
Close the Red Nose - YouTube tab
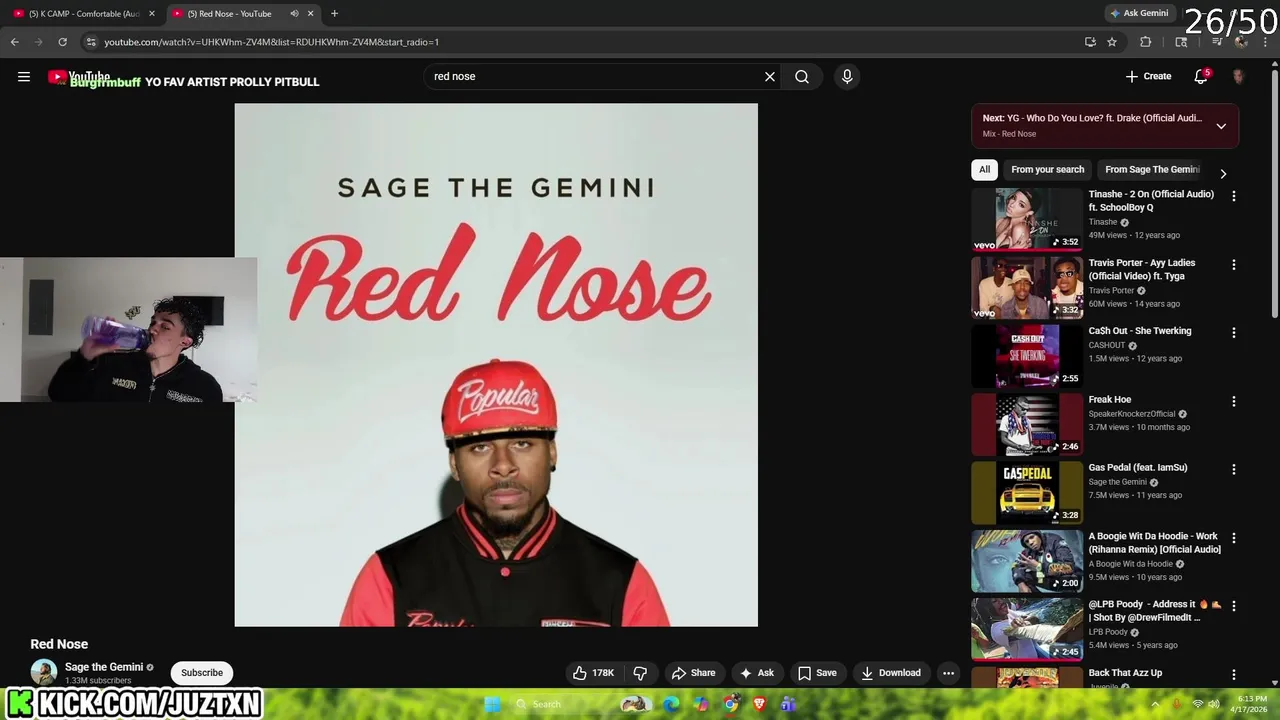[310, 14]
